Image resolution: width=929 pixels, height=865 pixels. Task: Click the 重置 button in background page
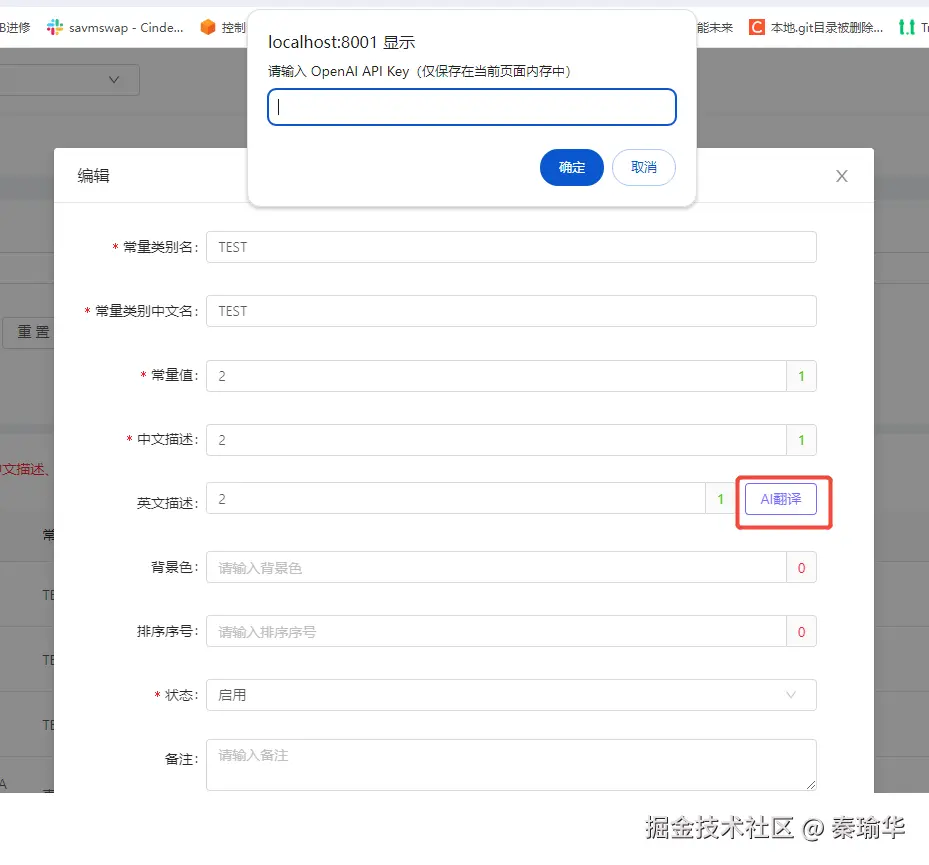[28, 332]
